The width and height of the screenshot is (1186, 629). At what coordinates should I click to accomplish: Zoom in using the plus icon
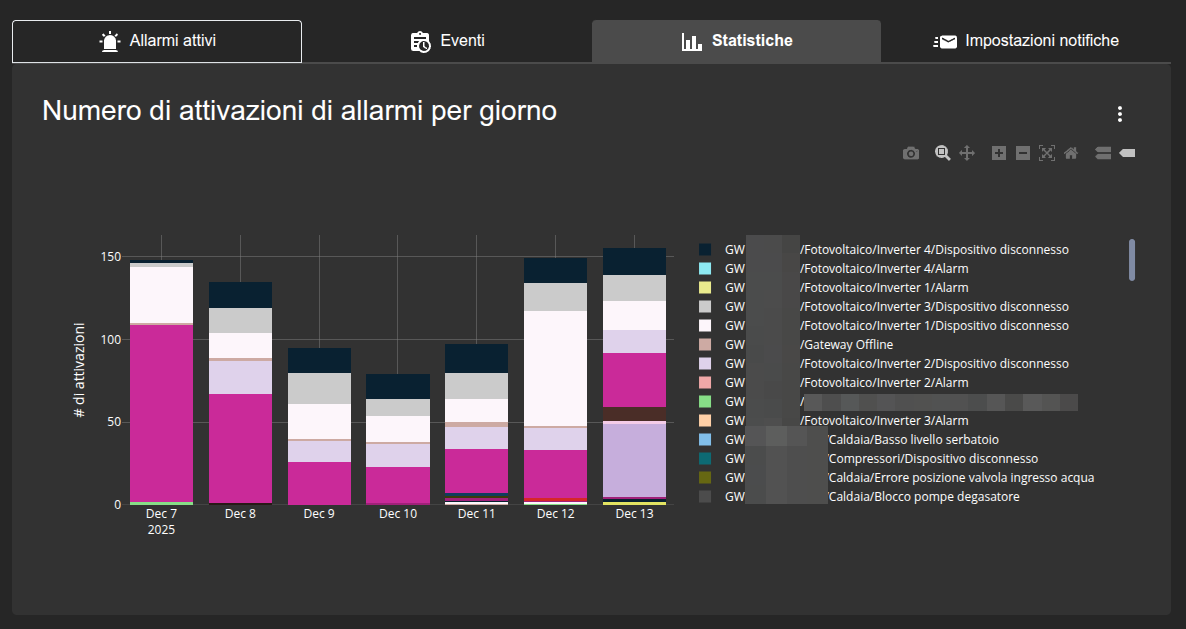pos(998,153)
